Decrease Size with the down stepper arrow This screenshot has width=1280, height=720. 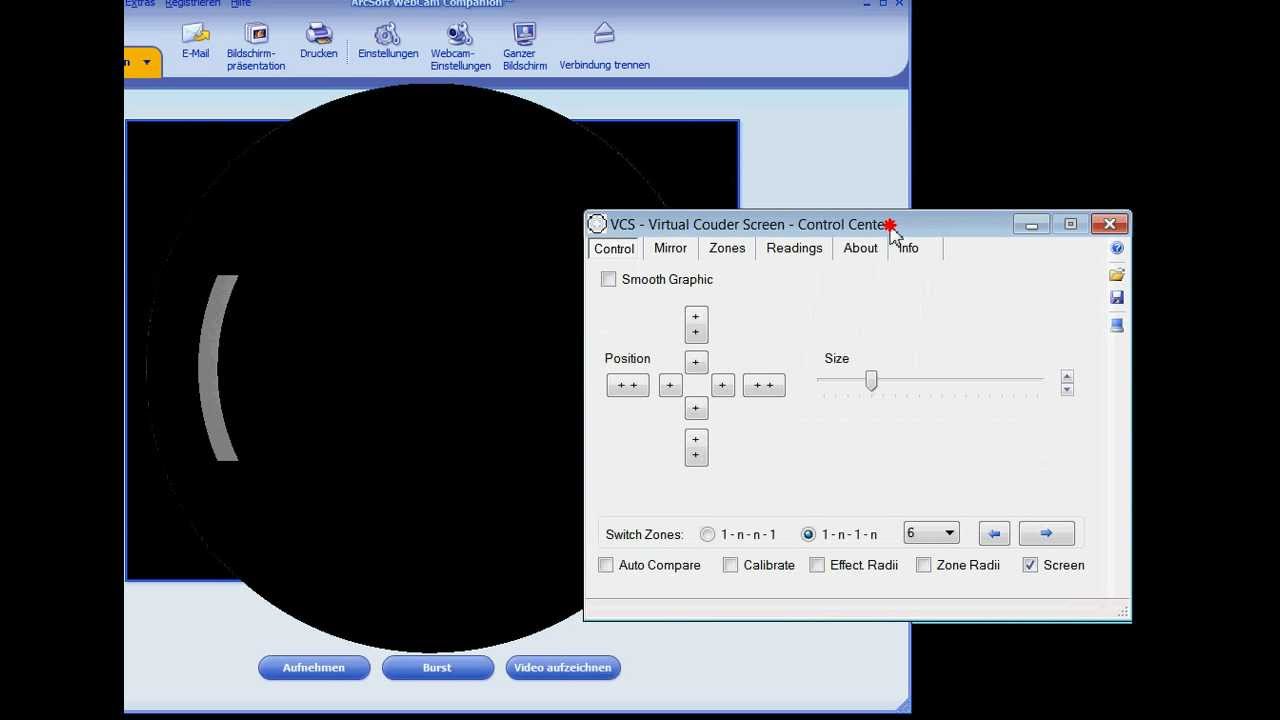[1067, 389]
